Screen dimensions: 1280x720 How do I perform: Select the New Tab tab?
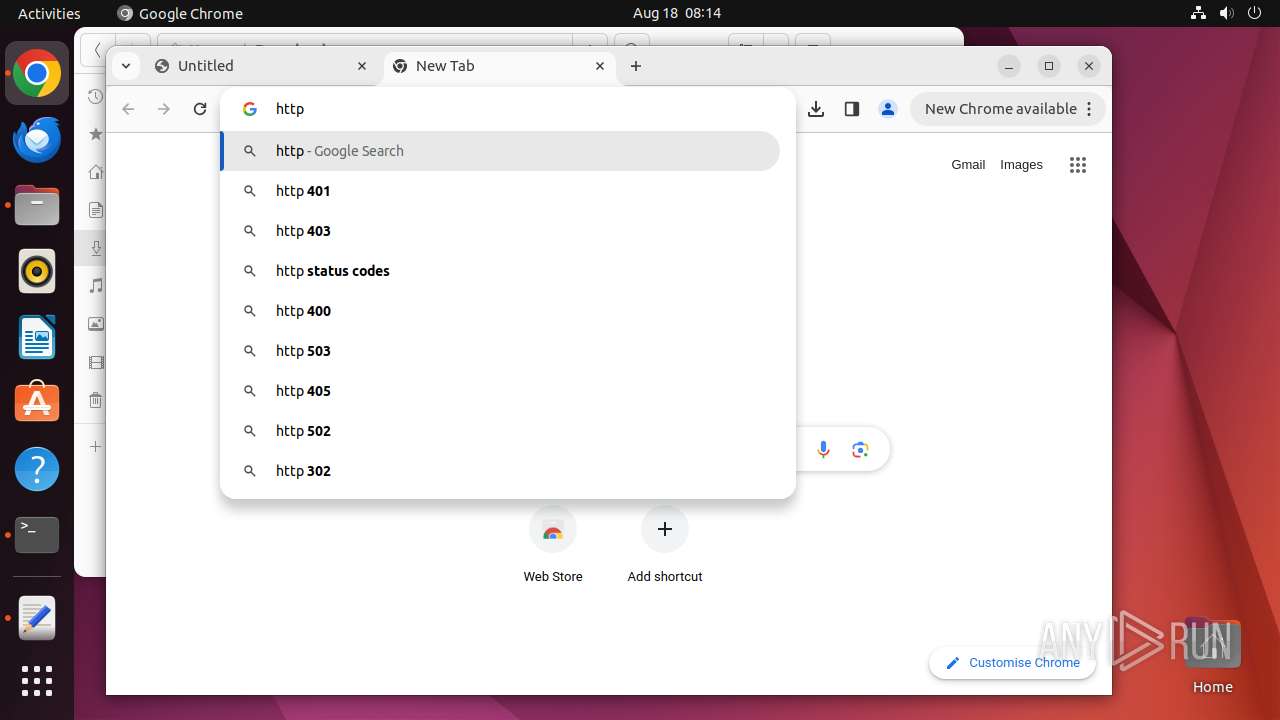click(x=499, y=66)
